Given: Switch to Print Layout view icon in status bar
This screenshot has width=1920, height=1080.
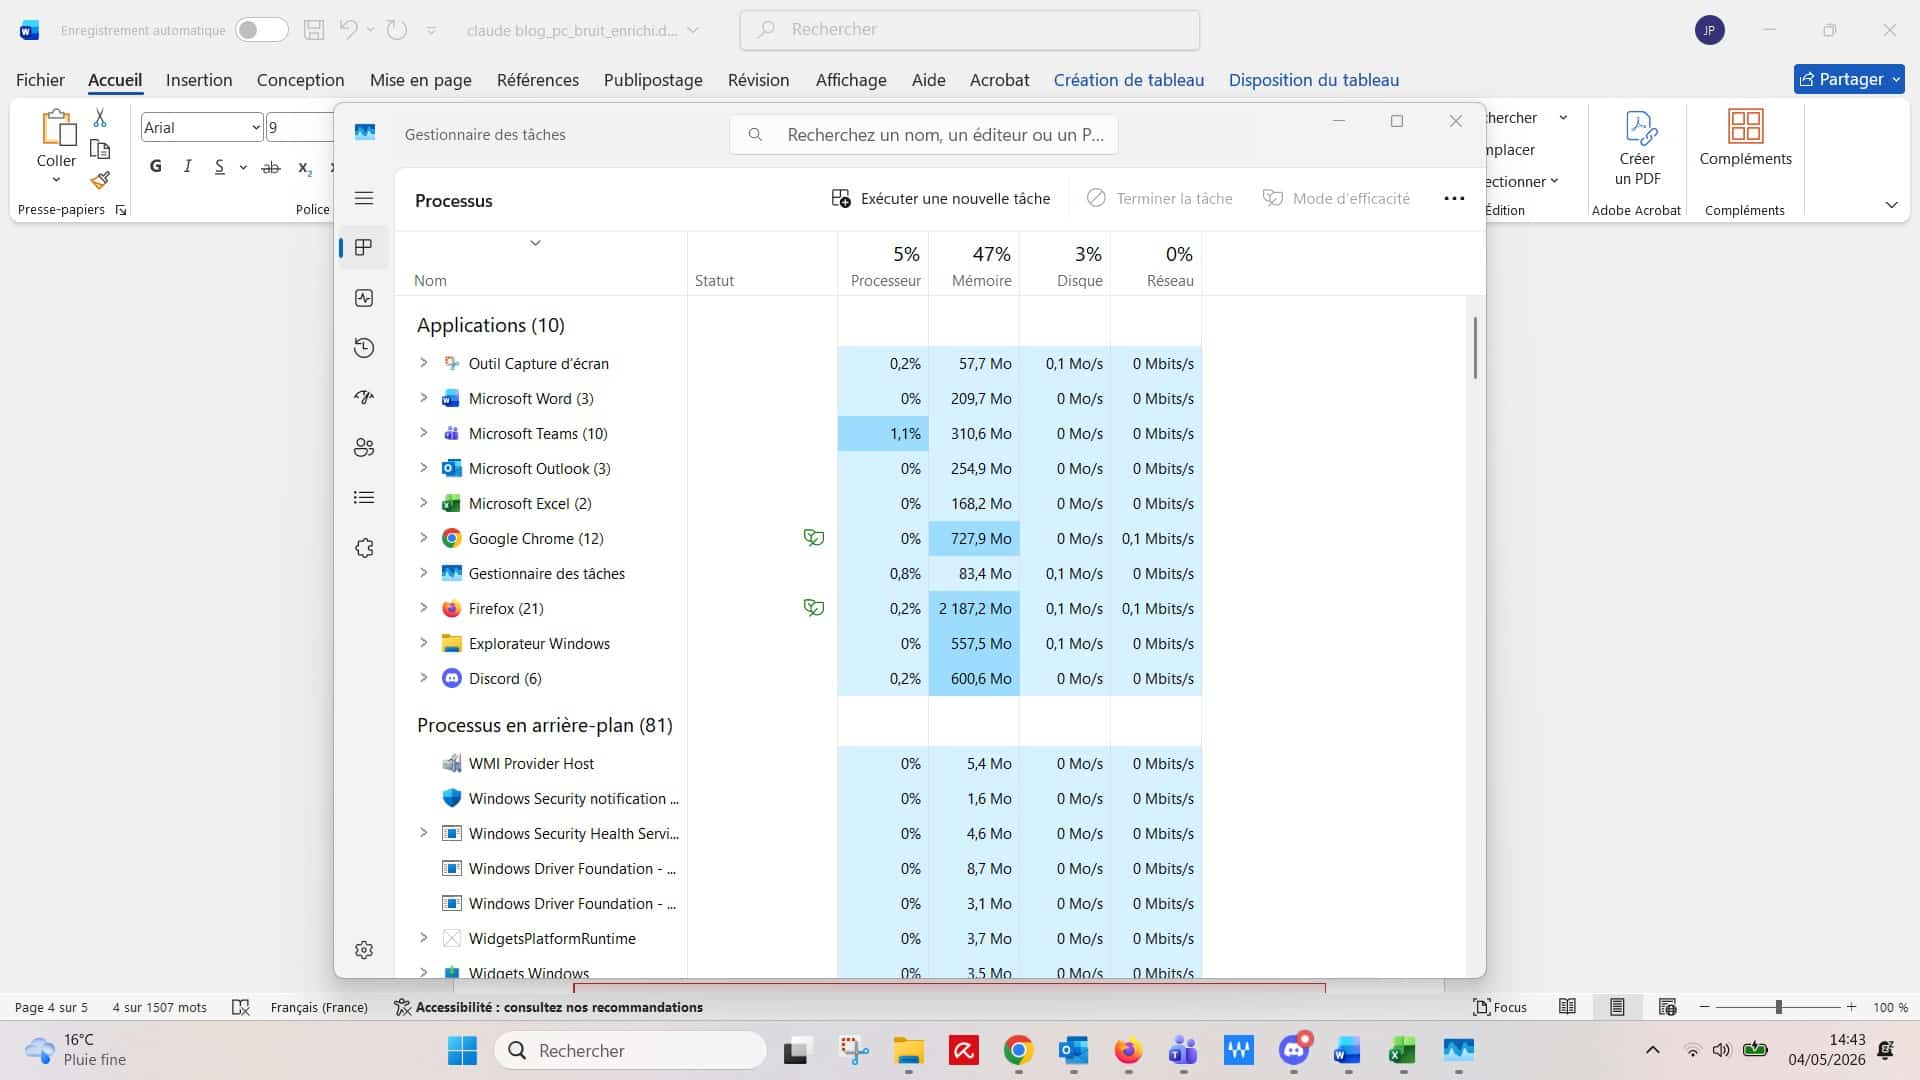Looking at the screenshot, I should [x=1617, y=1007].
